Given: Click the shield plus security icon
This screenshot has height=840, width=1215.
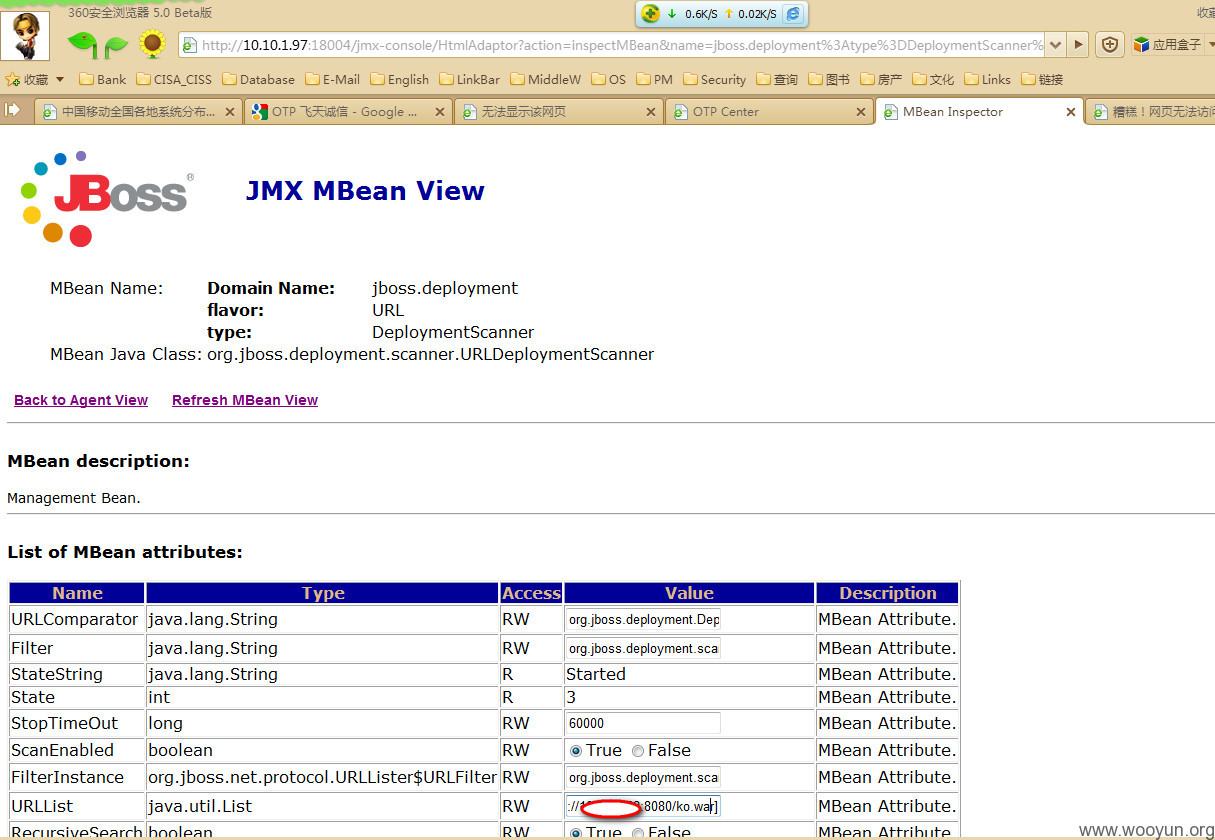Looking at the screenshot, I should click(1109, 44).
